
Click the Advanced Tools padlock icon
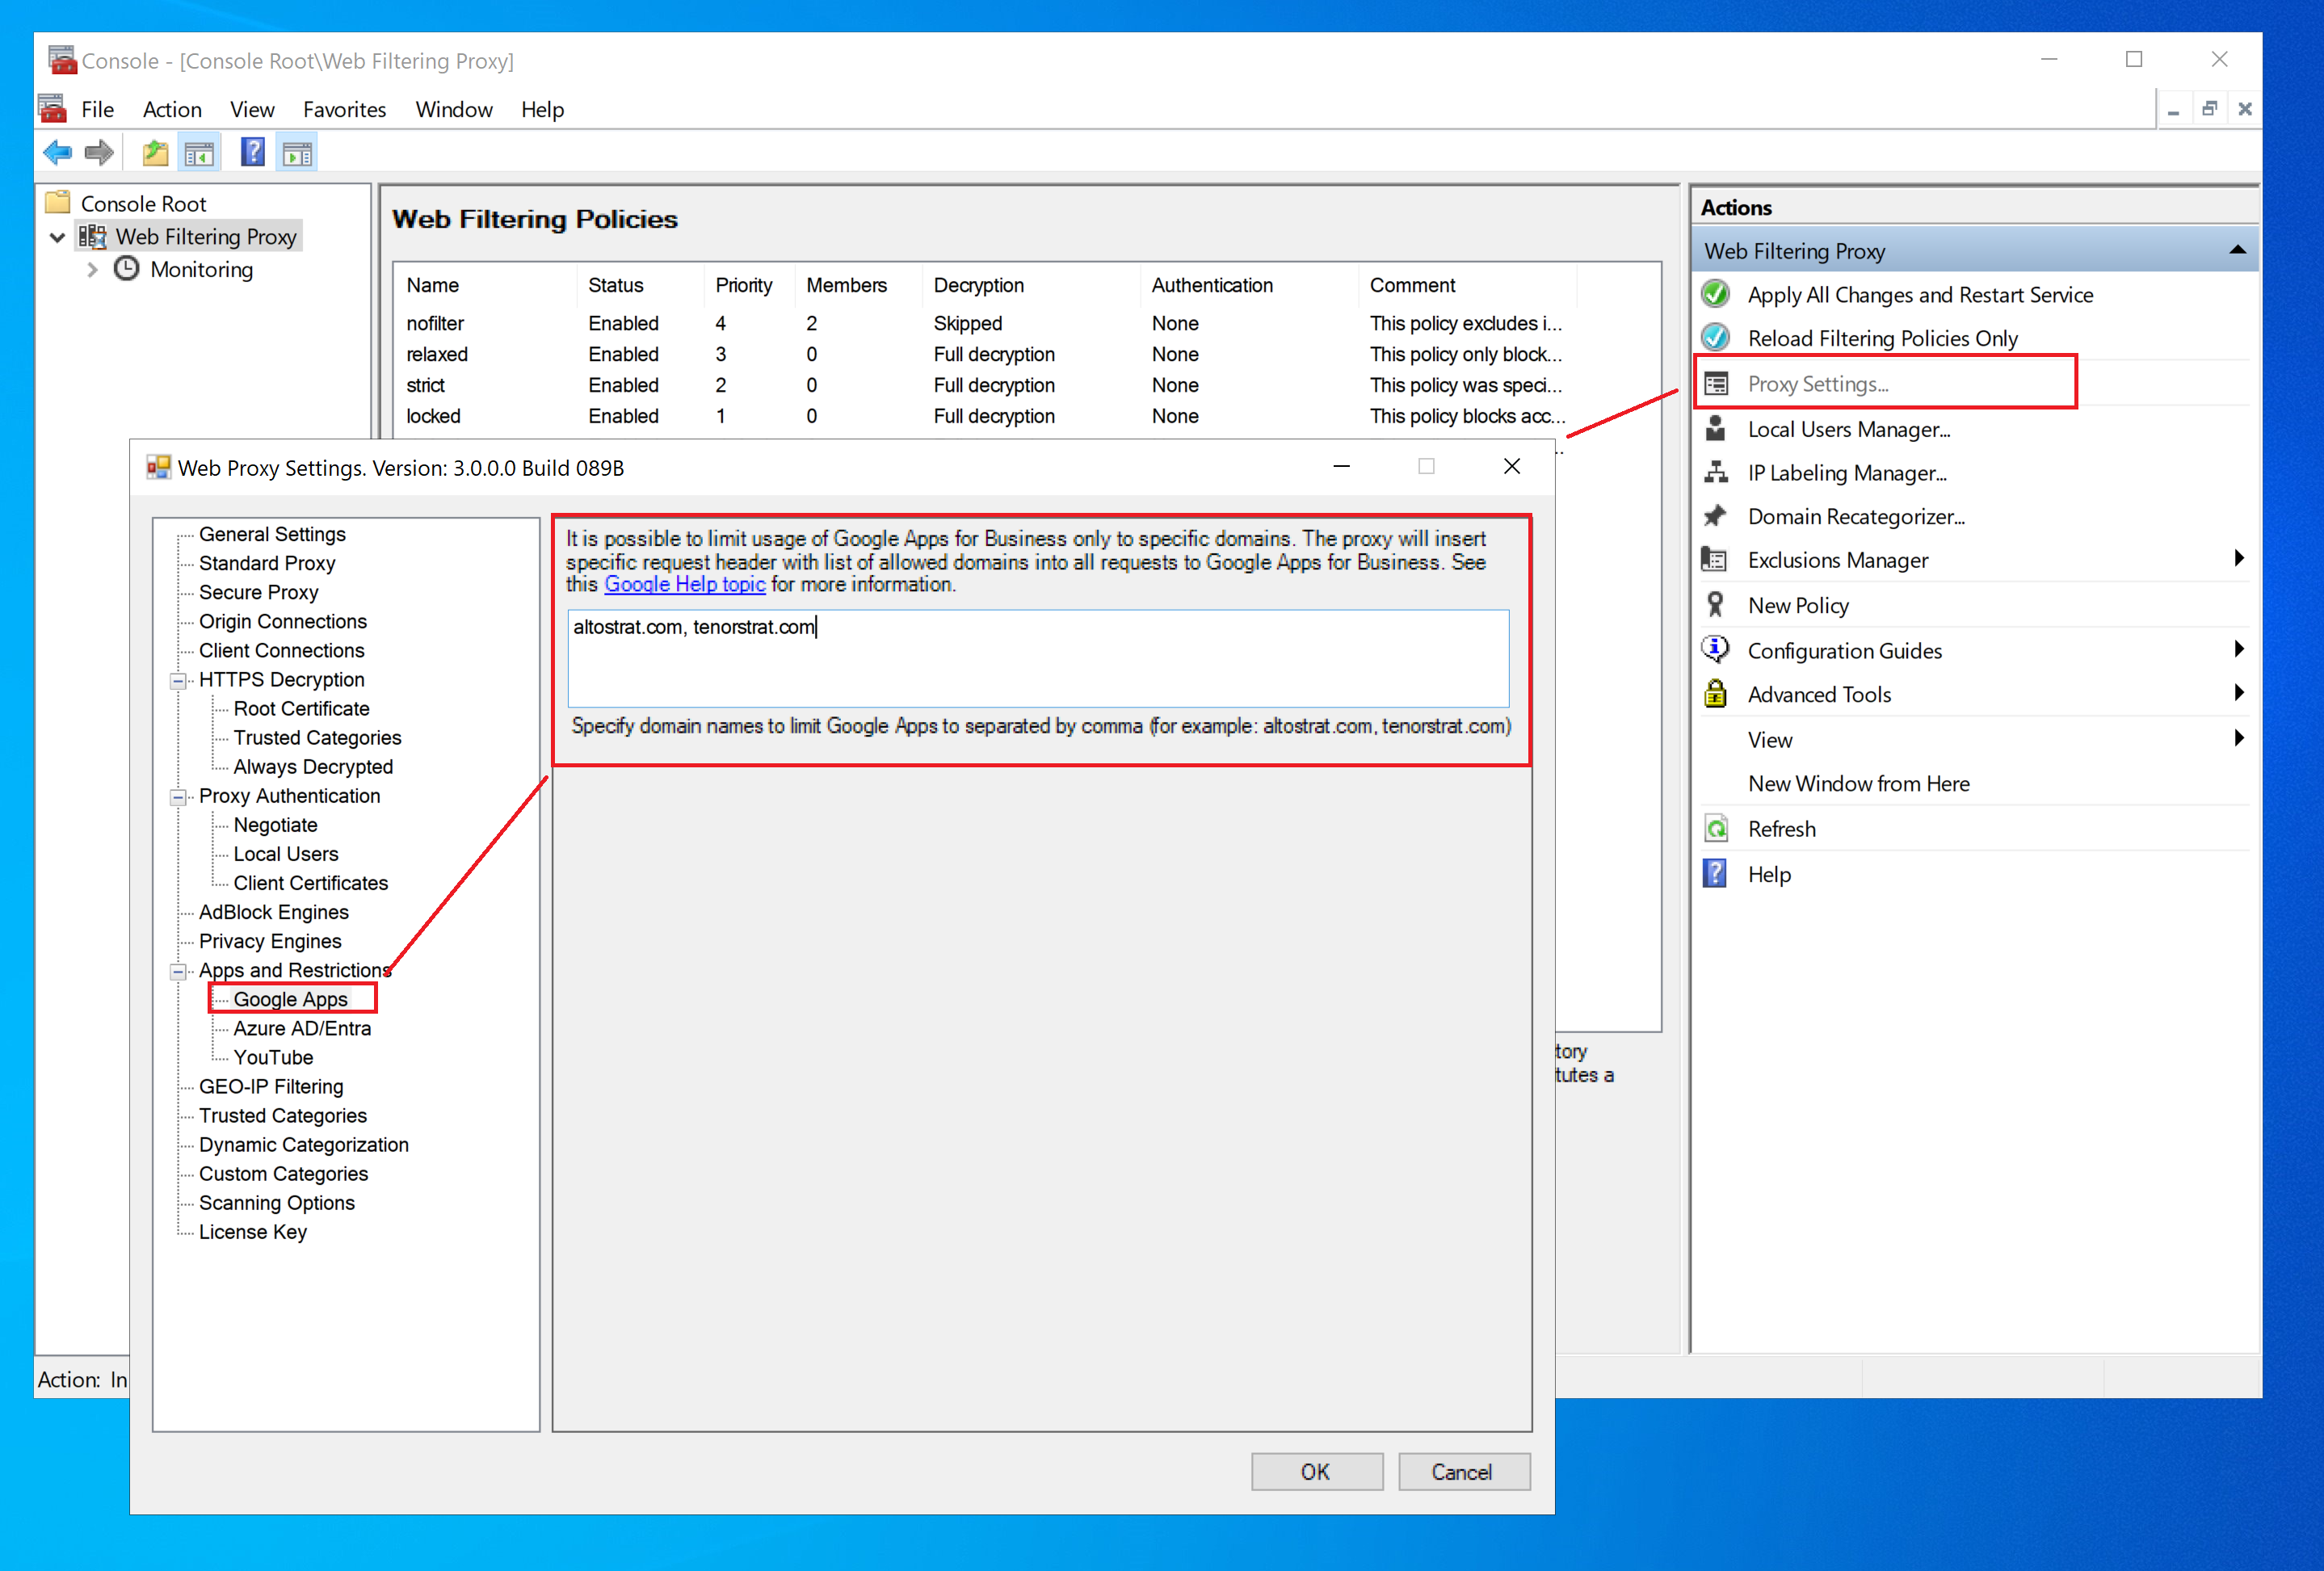1715,693
